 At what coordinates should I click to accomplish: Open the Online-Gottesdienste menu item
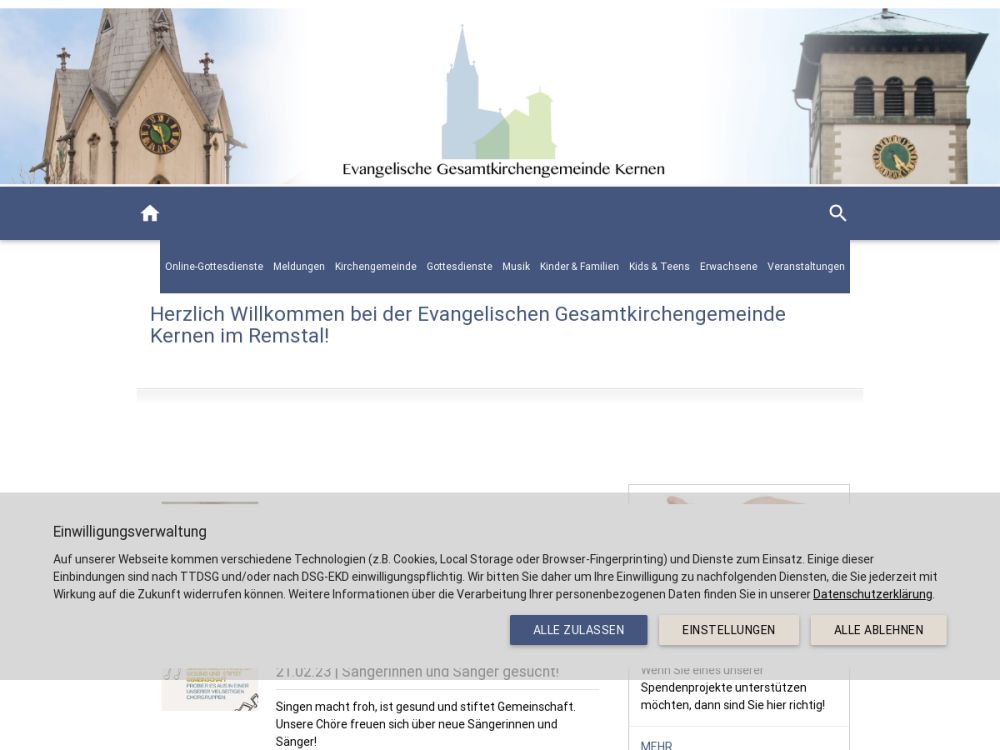(214, 267)
